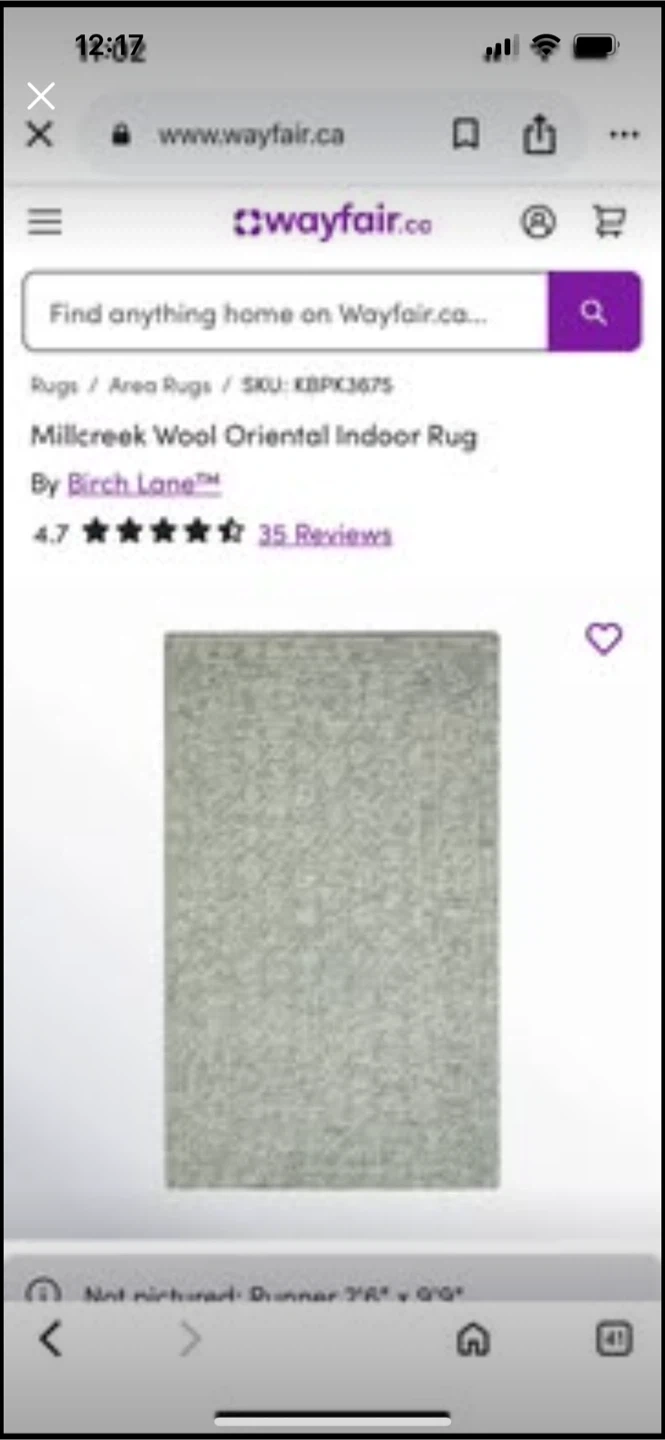Save rug to favorites with heart icon
Viewport: 665px width, 1440px height.
click(x=603, y=638)
